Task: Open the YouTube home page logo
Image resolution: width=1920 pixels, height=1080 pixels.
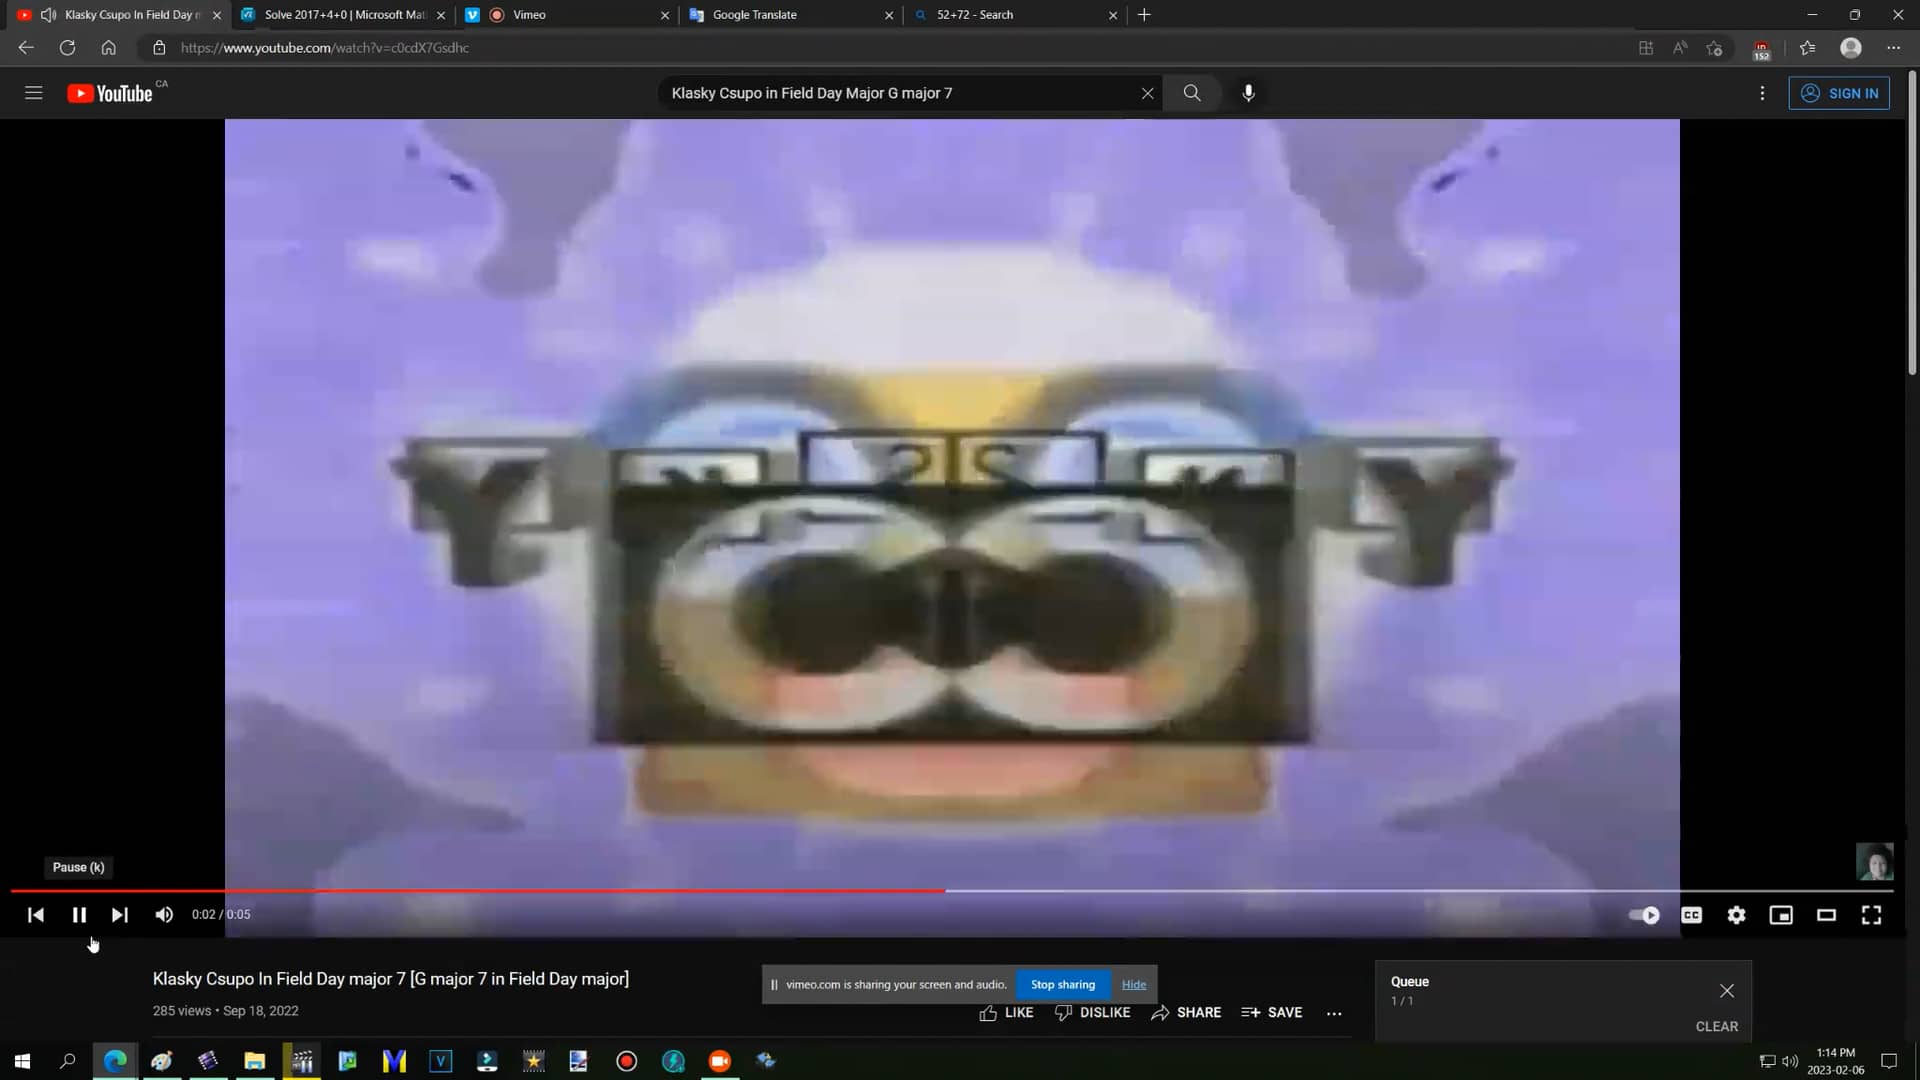Action: pos(110,92)
